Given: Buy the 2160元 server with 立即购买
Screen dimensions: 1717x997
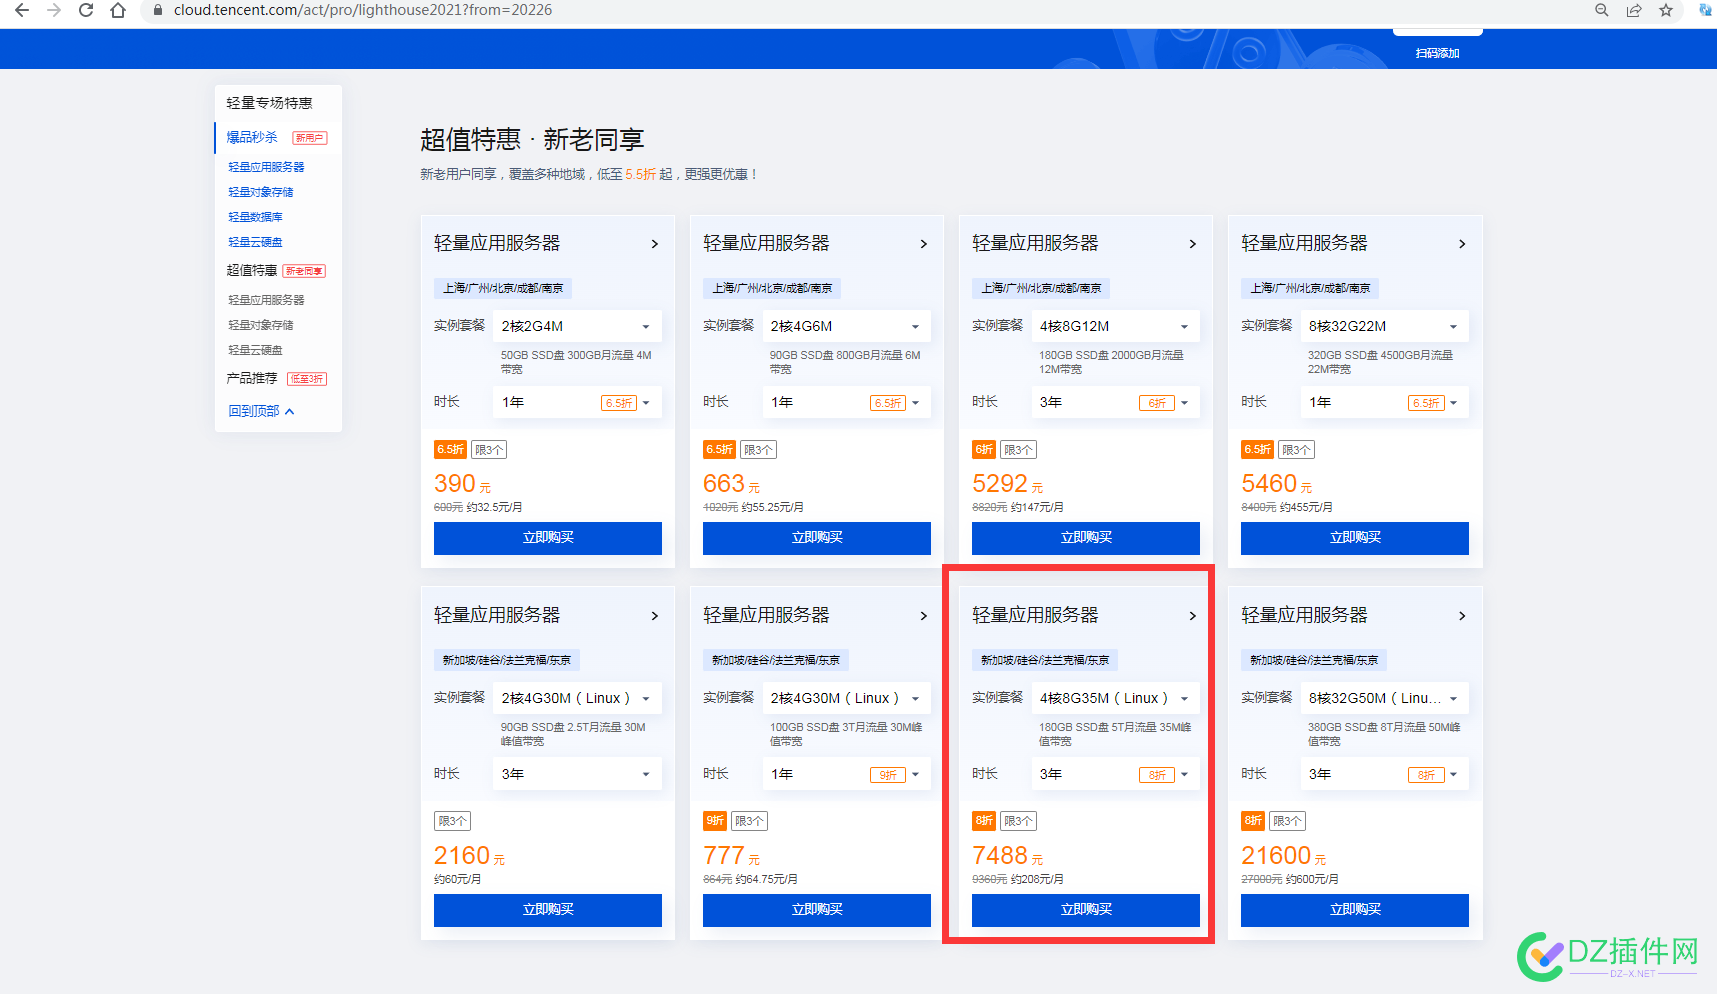Looking at the screenshot, I should (x=548, y=910).
